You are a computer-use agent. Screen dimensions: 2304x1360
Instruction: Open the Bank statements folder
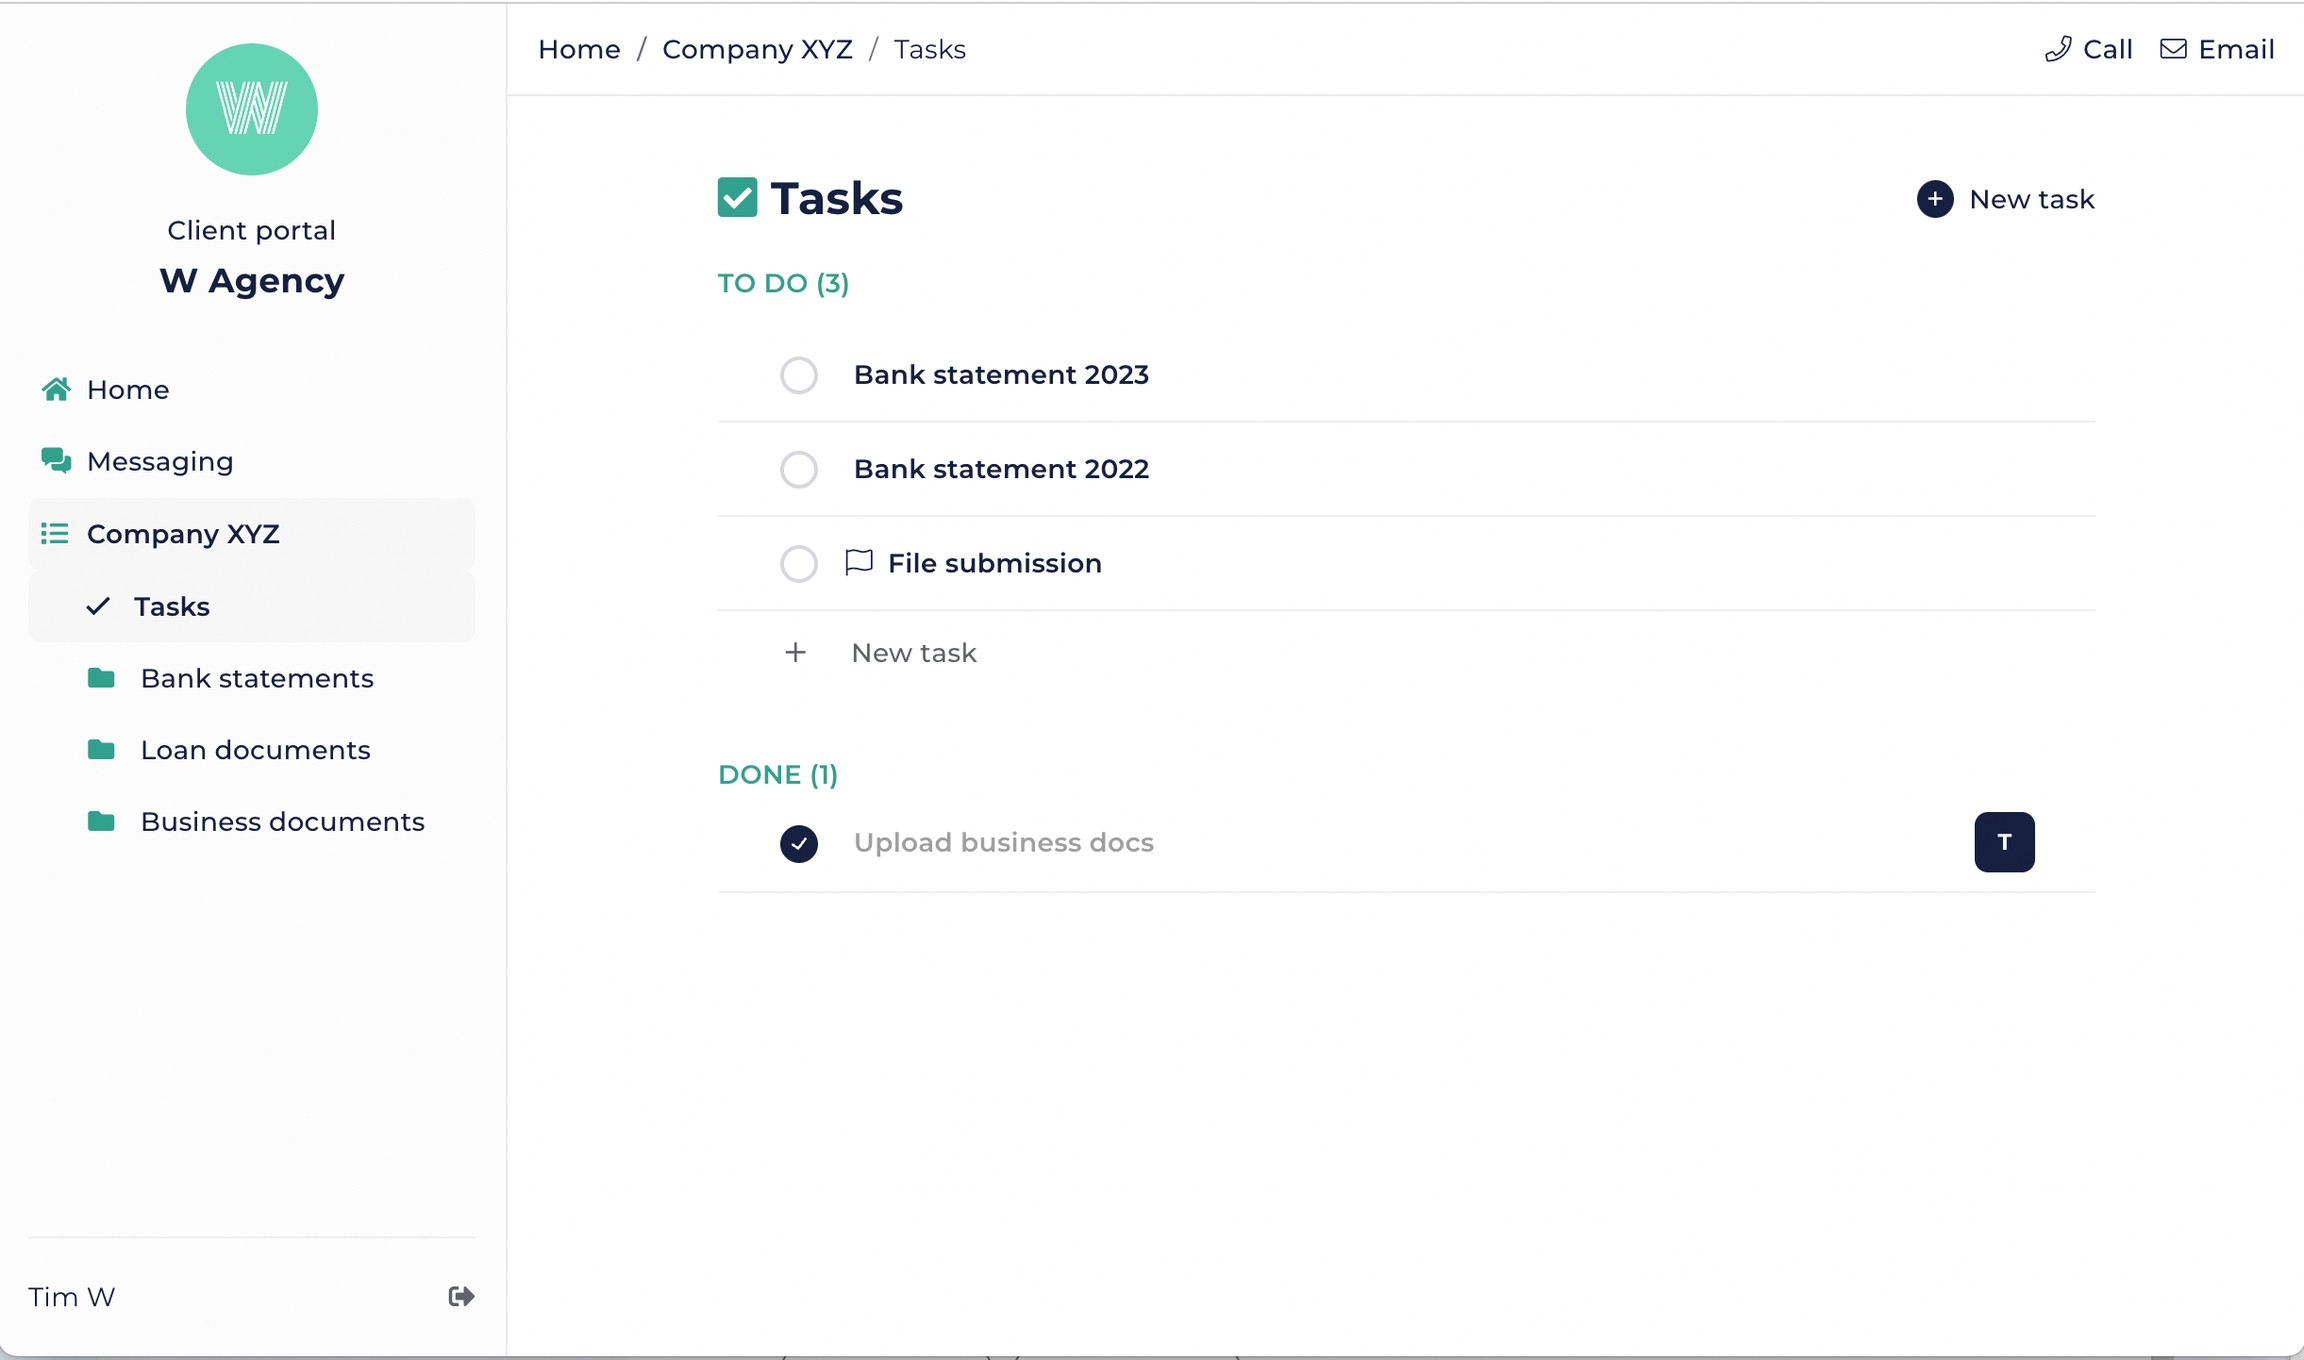pyautogui.click(x=256, y=678)
